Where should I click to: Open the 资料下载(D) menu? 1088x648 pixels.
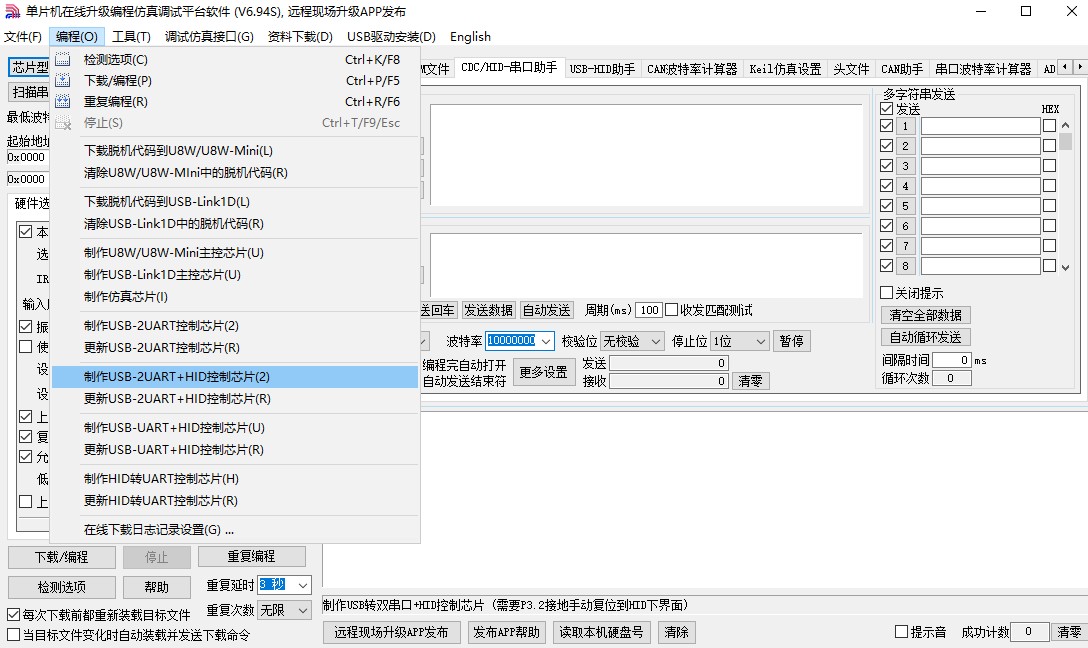[300, 37]
